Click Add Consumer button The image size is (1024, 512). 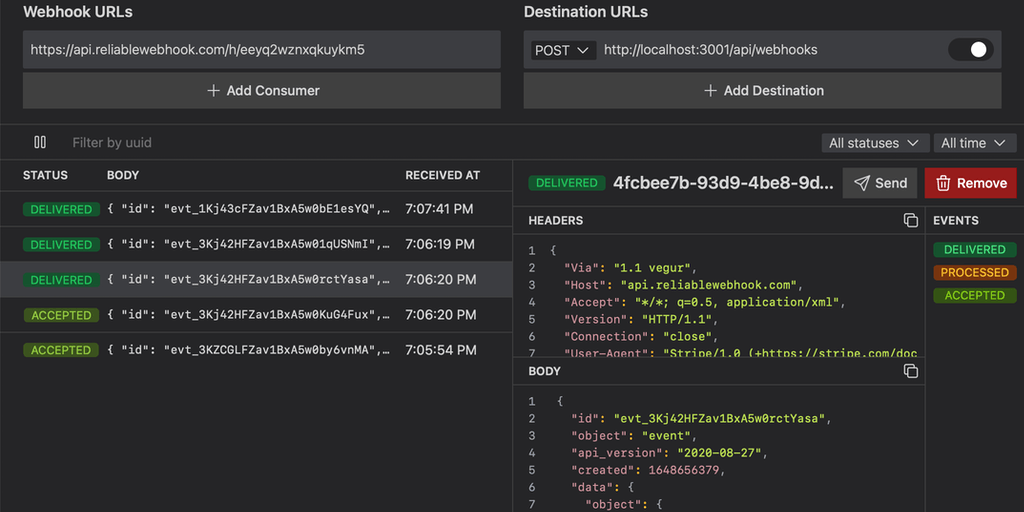click(262, 90)
